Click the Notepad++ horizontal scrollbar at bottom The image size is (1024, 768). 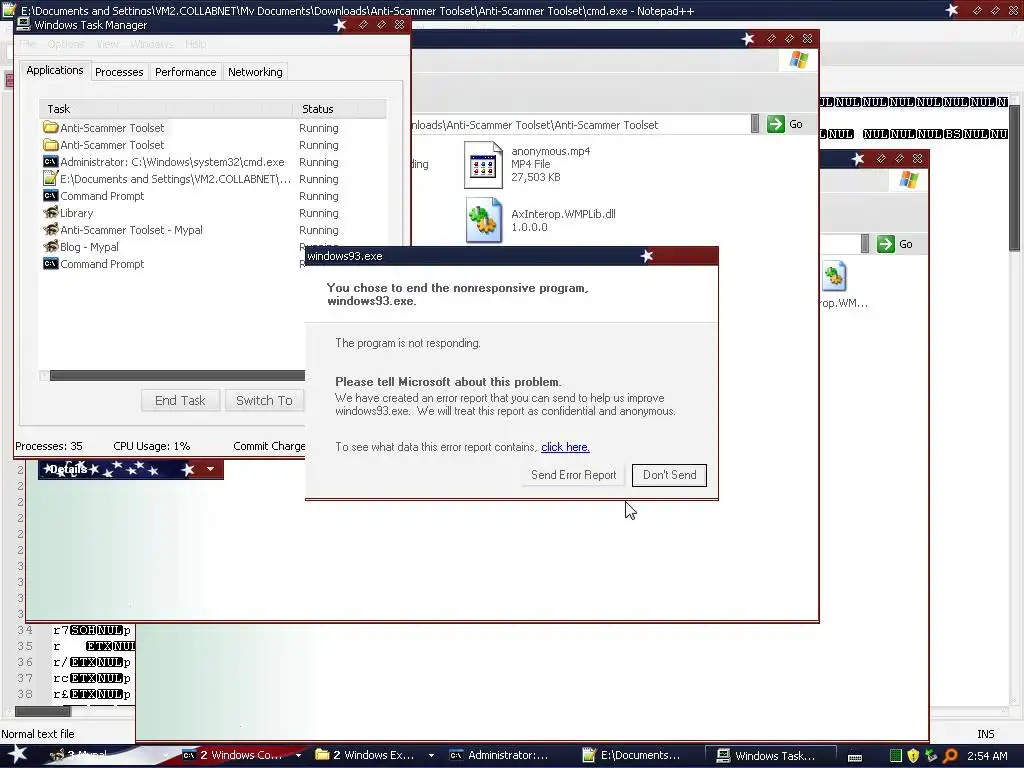[43, 711]
